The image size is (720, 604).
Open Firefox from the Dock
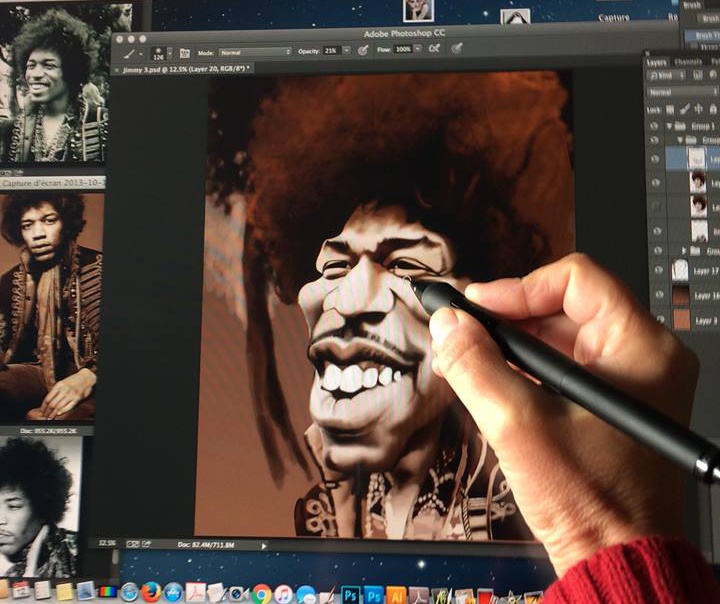coord(151,593)
